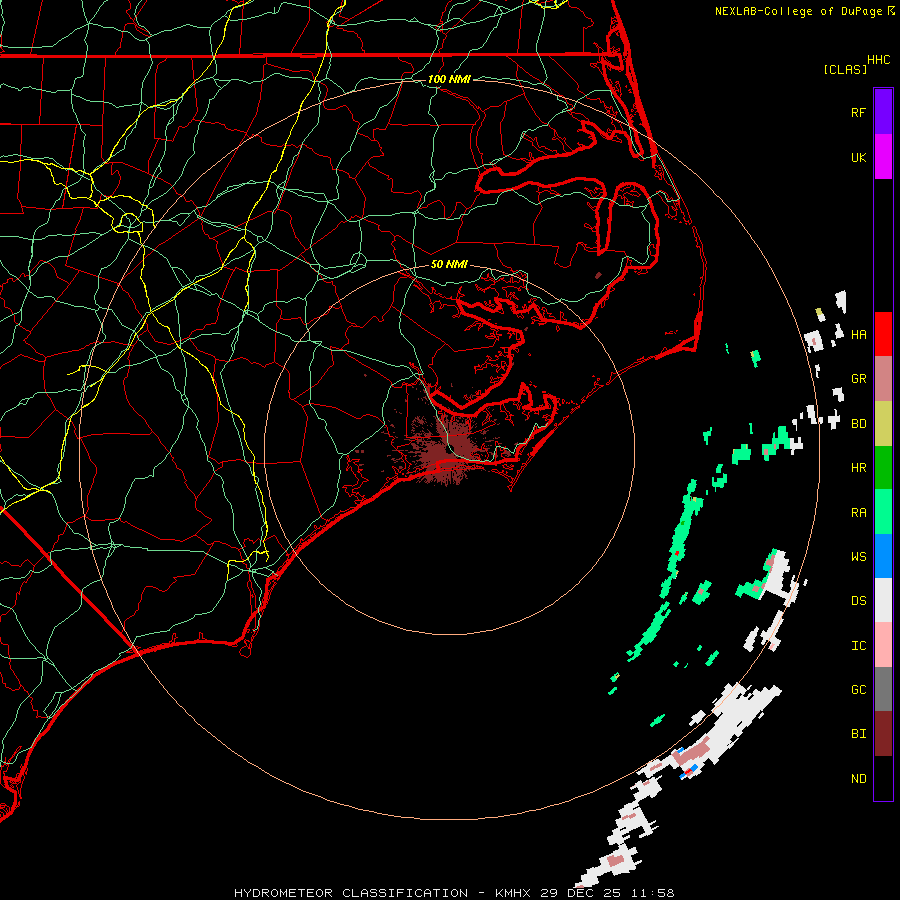Viewport: 900px width, 900px height.
Task: Click the Hydrometeor Classification title text
Action: (x=351, y=893)
